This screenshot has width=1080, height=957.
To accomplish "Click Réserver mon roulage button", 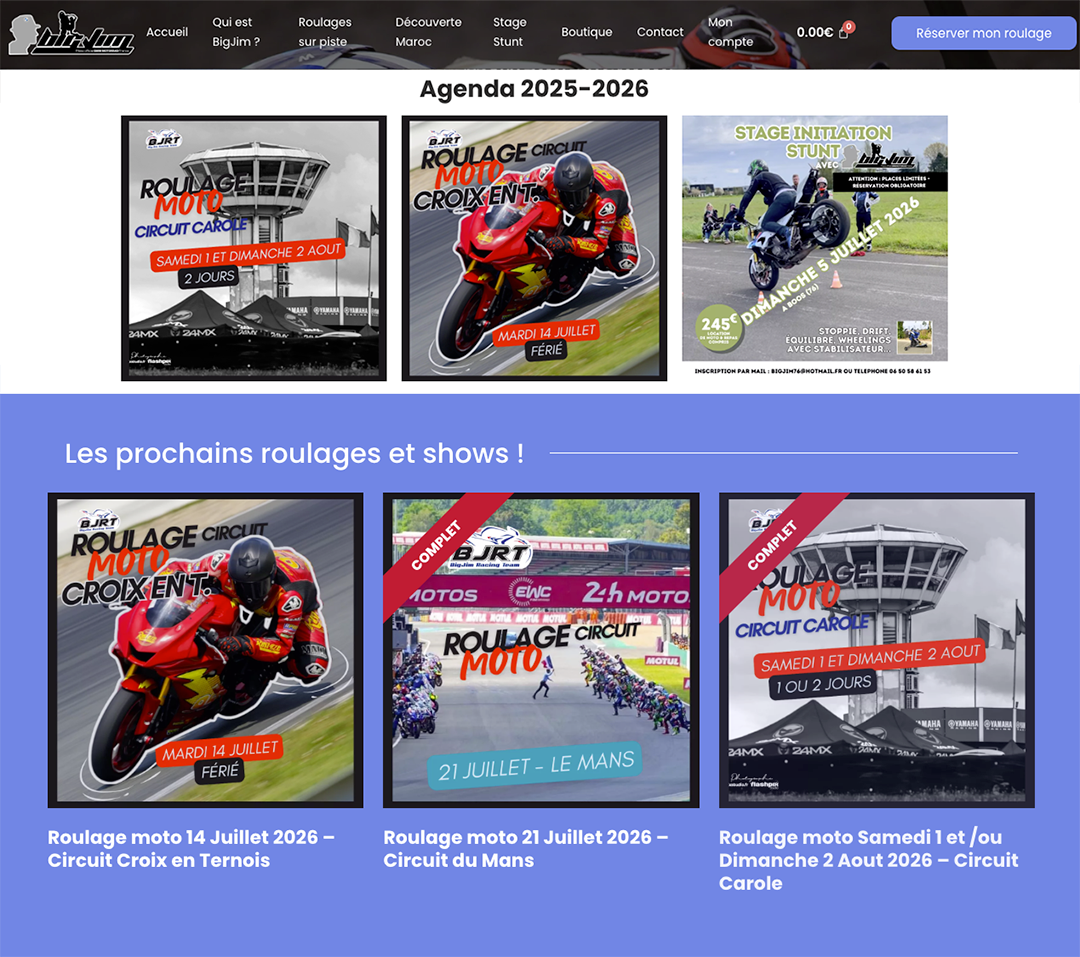I will click(983, 33).
